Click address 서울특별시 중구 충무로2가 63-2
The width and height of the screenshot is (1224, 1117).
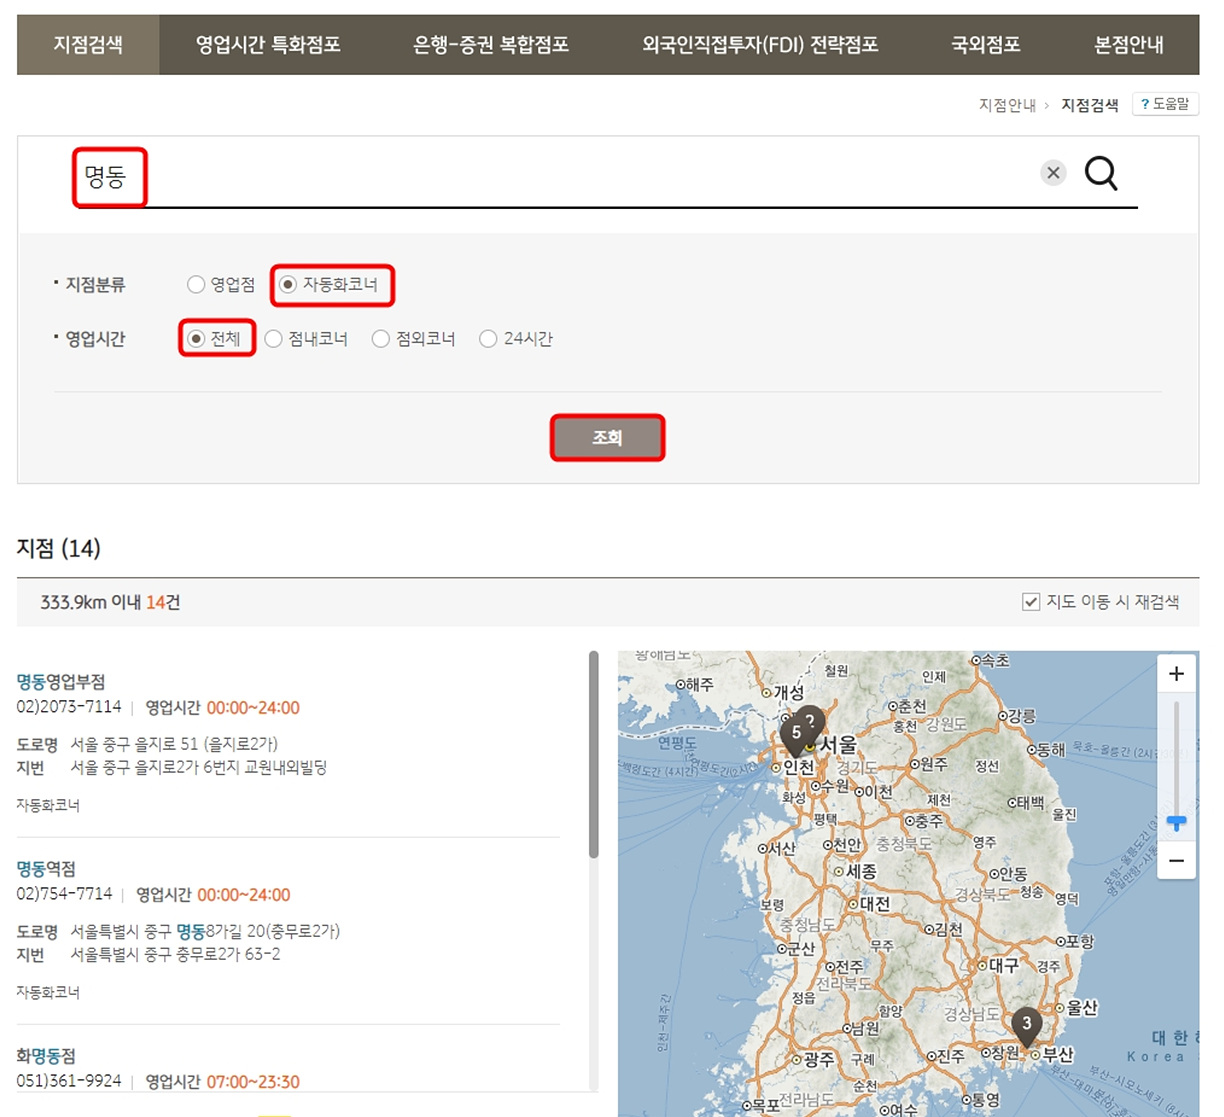coord(175,954)
